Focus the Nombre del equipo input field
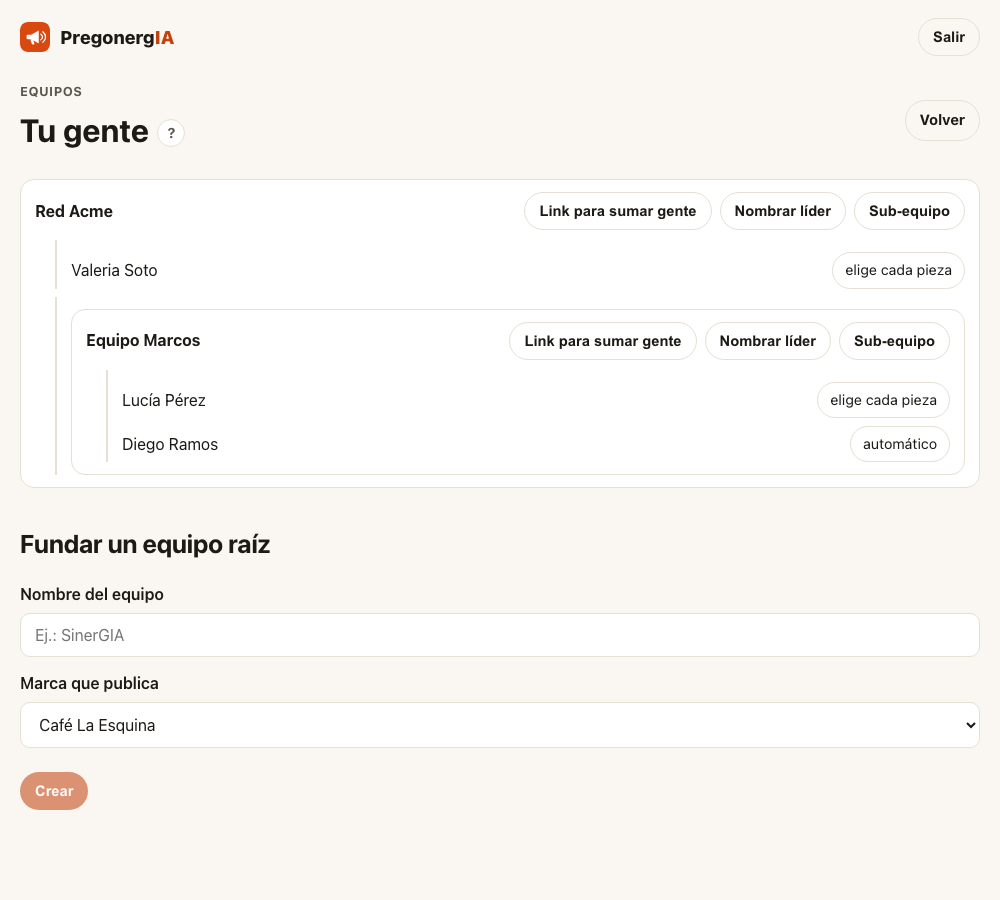Viewport: 1000px width, 900px height. [x=500, y=635]
